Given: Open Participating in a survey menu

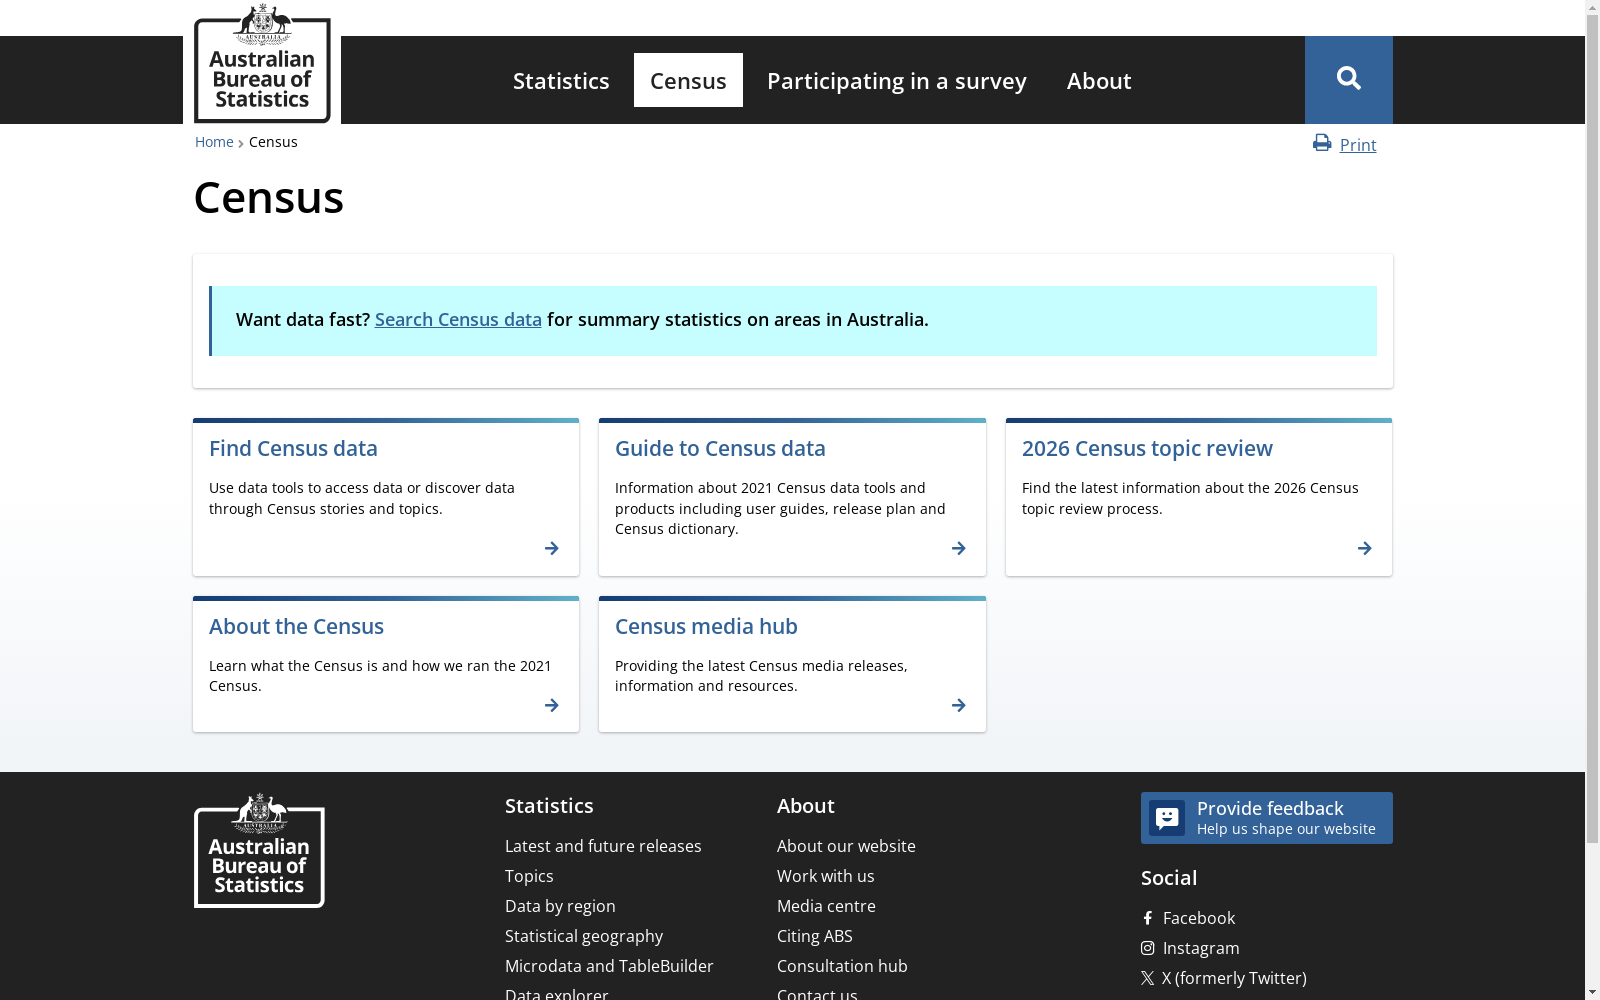Looking at the screenshot, I should [x=897, y=80].
